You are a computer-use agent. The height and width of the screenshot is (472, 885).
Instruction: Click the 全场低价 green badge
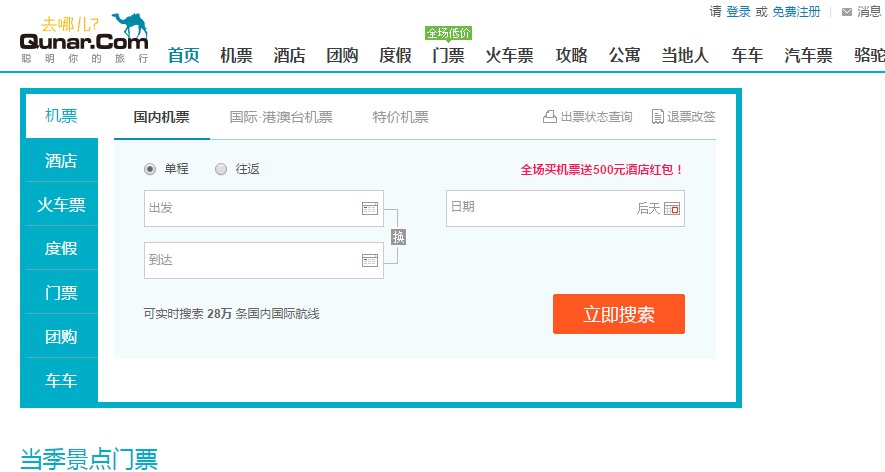(x=449, y=33)
